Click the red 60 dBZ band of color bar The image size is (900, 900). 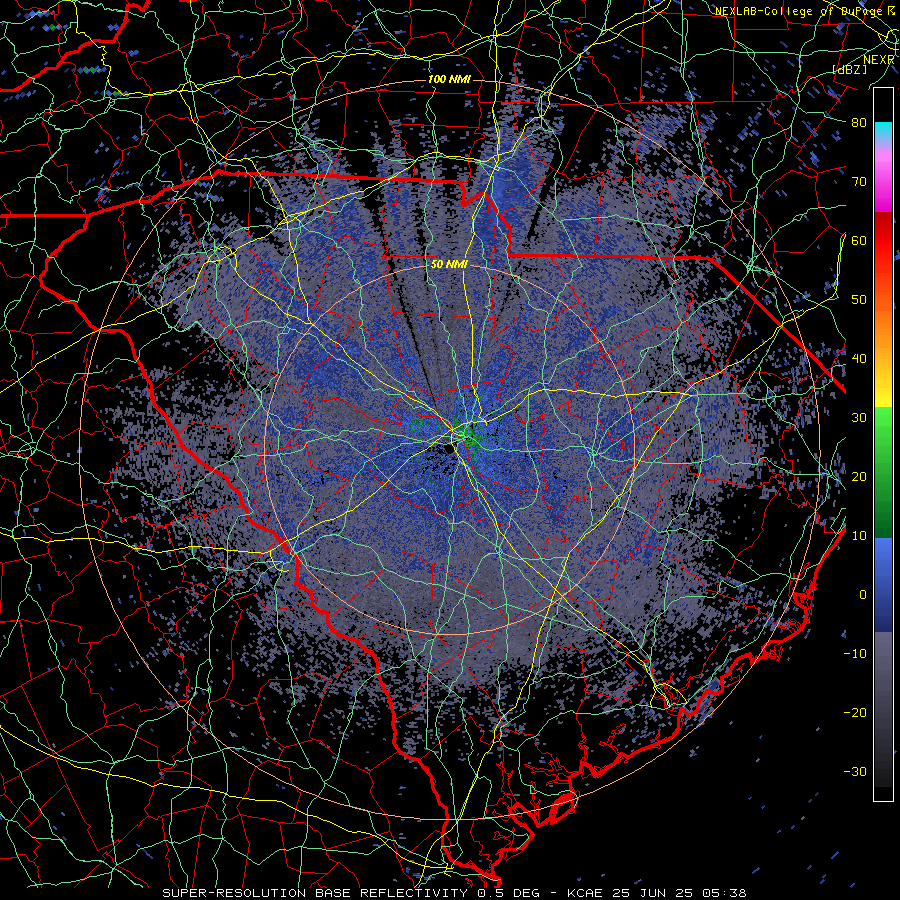point(883,240)
